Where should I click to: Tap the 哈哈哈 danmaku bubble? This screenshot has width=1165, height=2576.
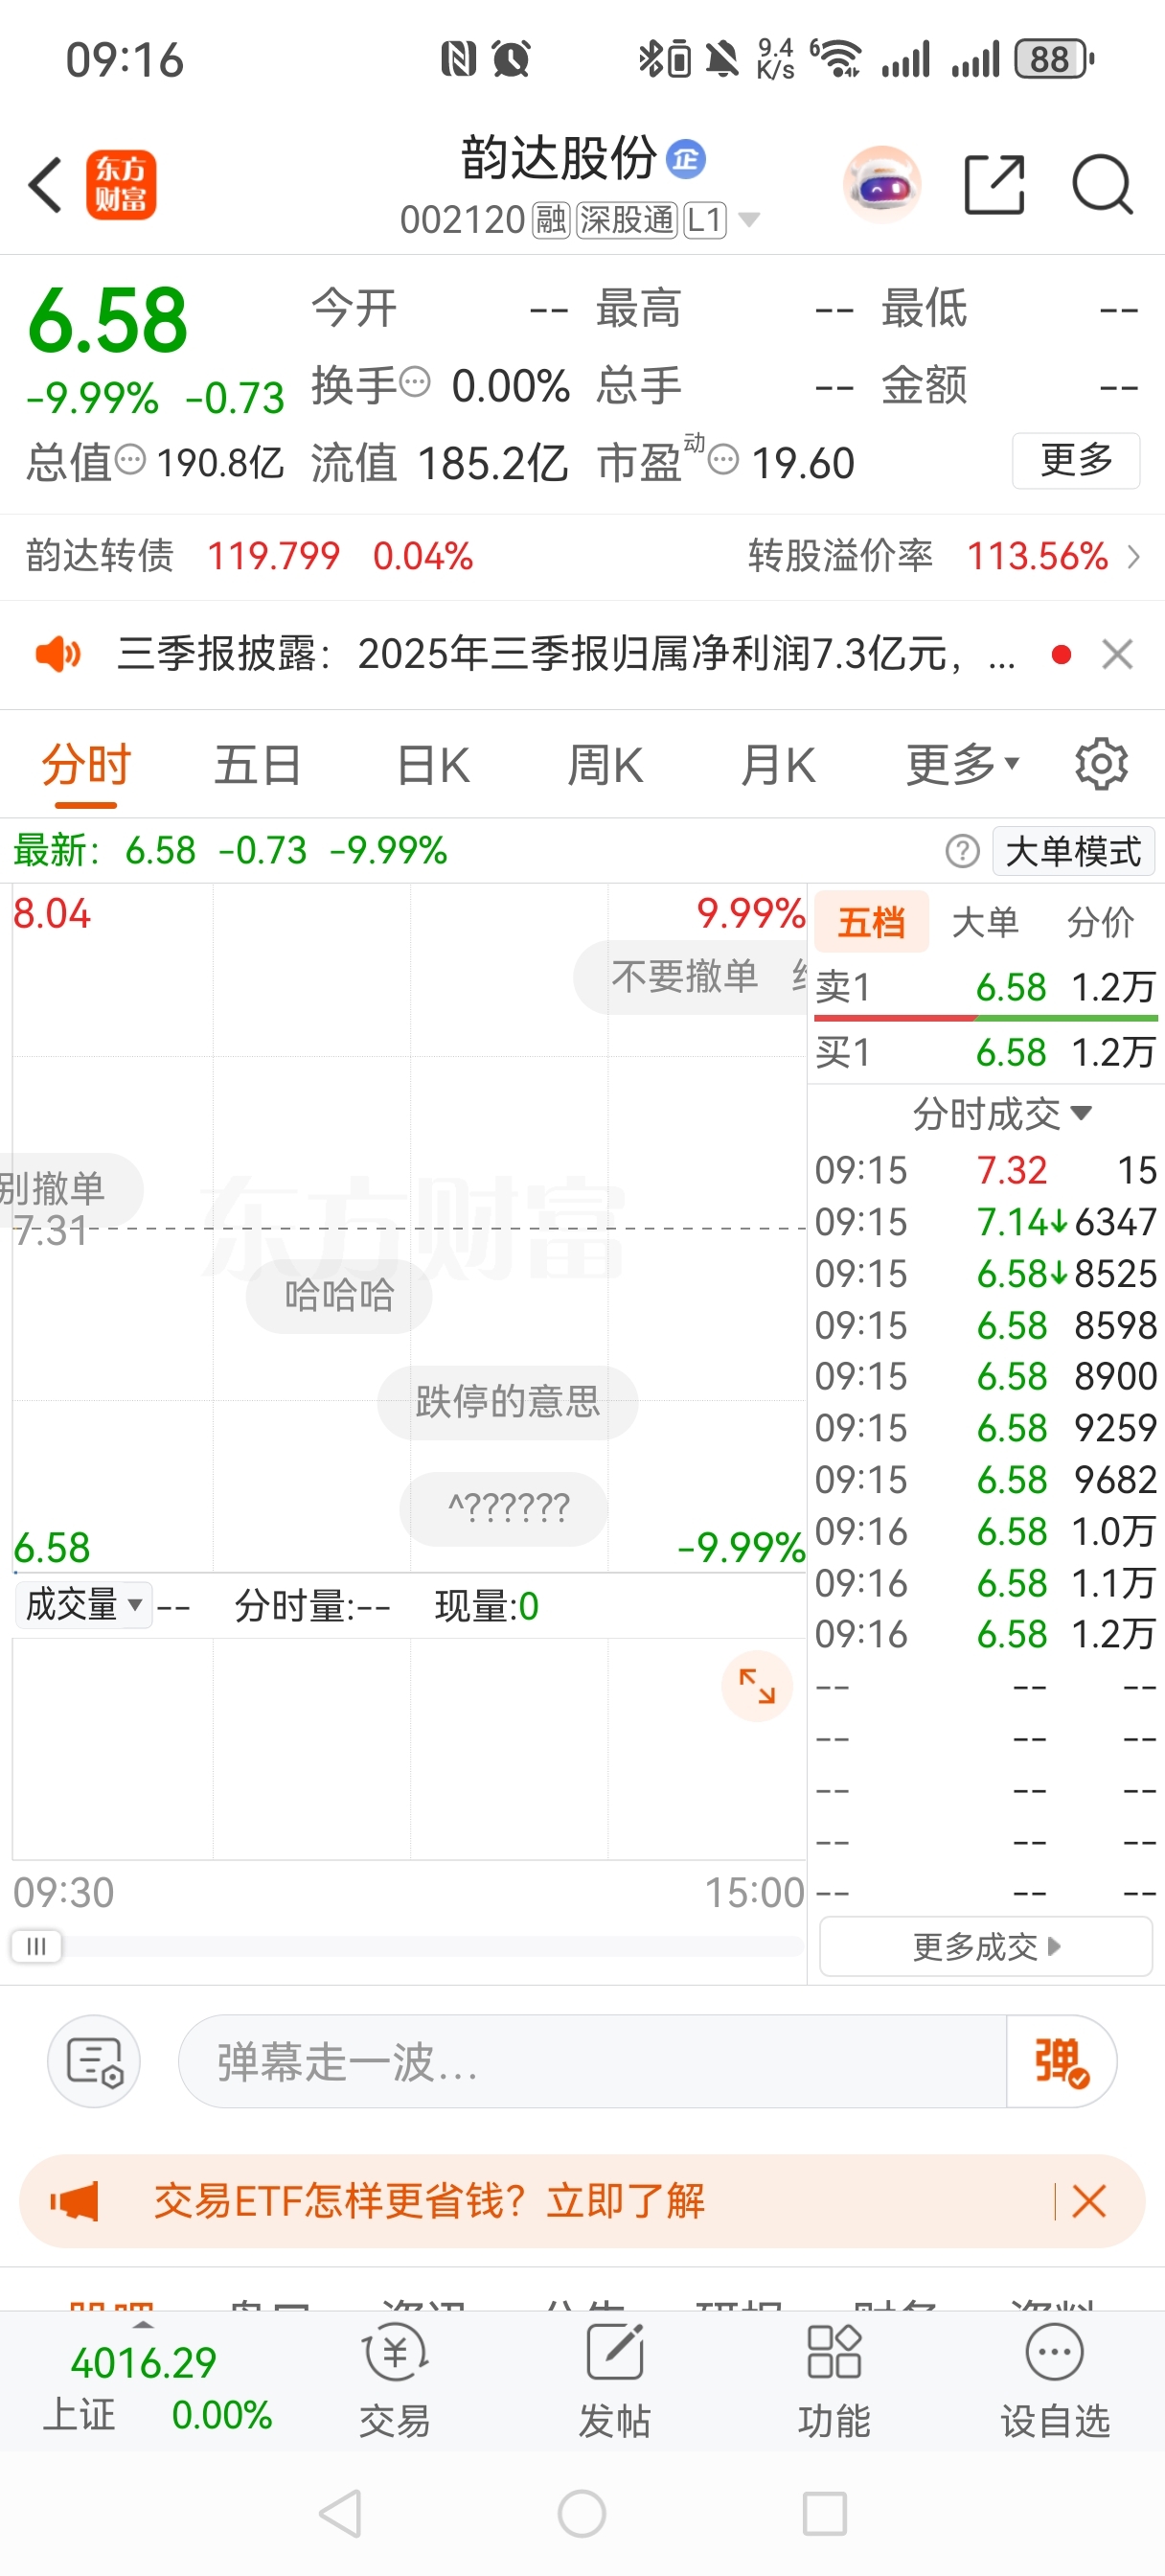click(x=339, y=1296)
